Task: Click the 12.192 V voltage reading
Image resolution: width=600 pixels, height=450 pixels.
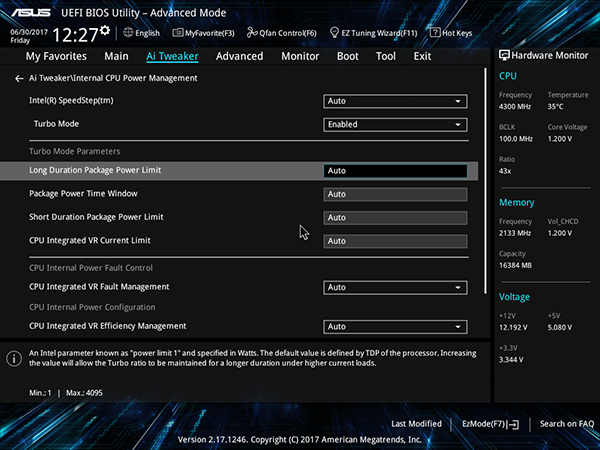Action: coord(513,328)
